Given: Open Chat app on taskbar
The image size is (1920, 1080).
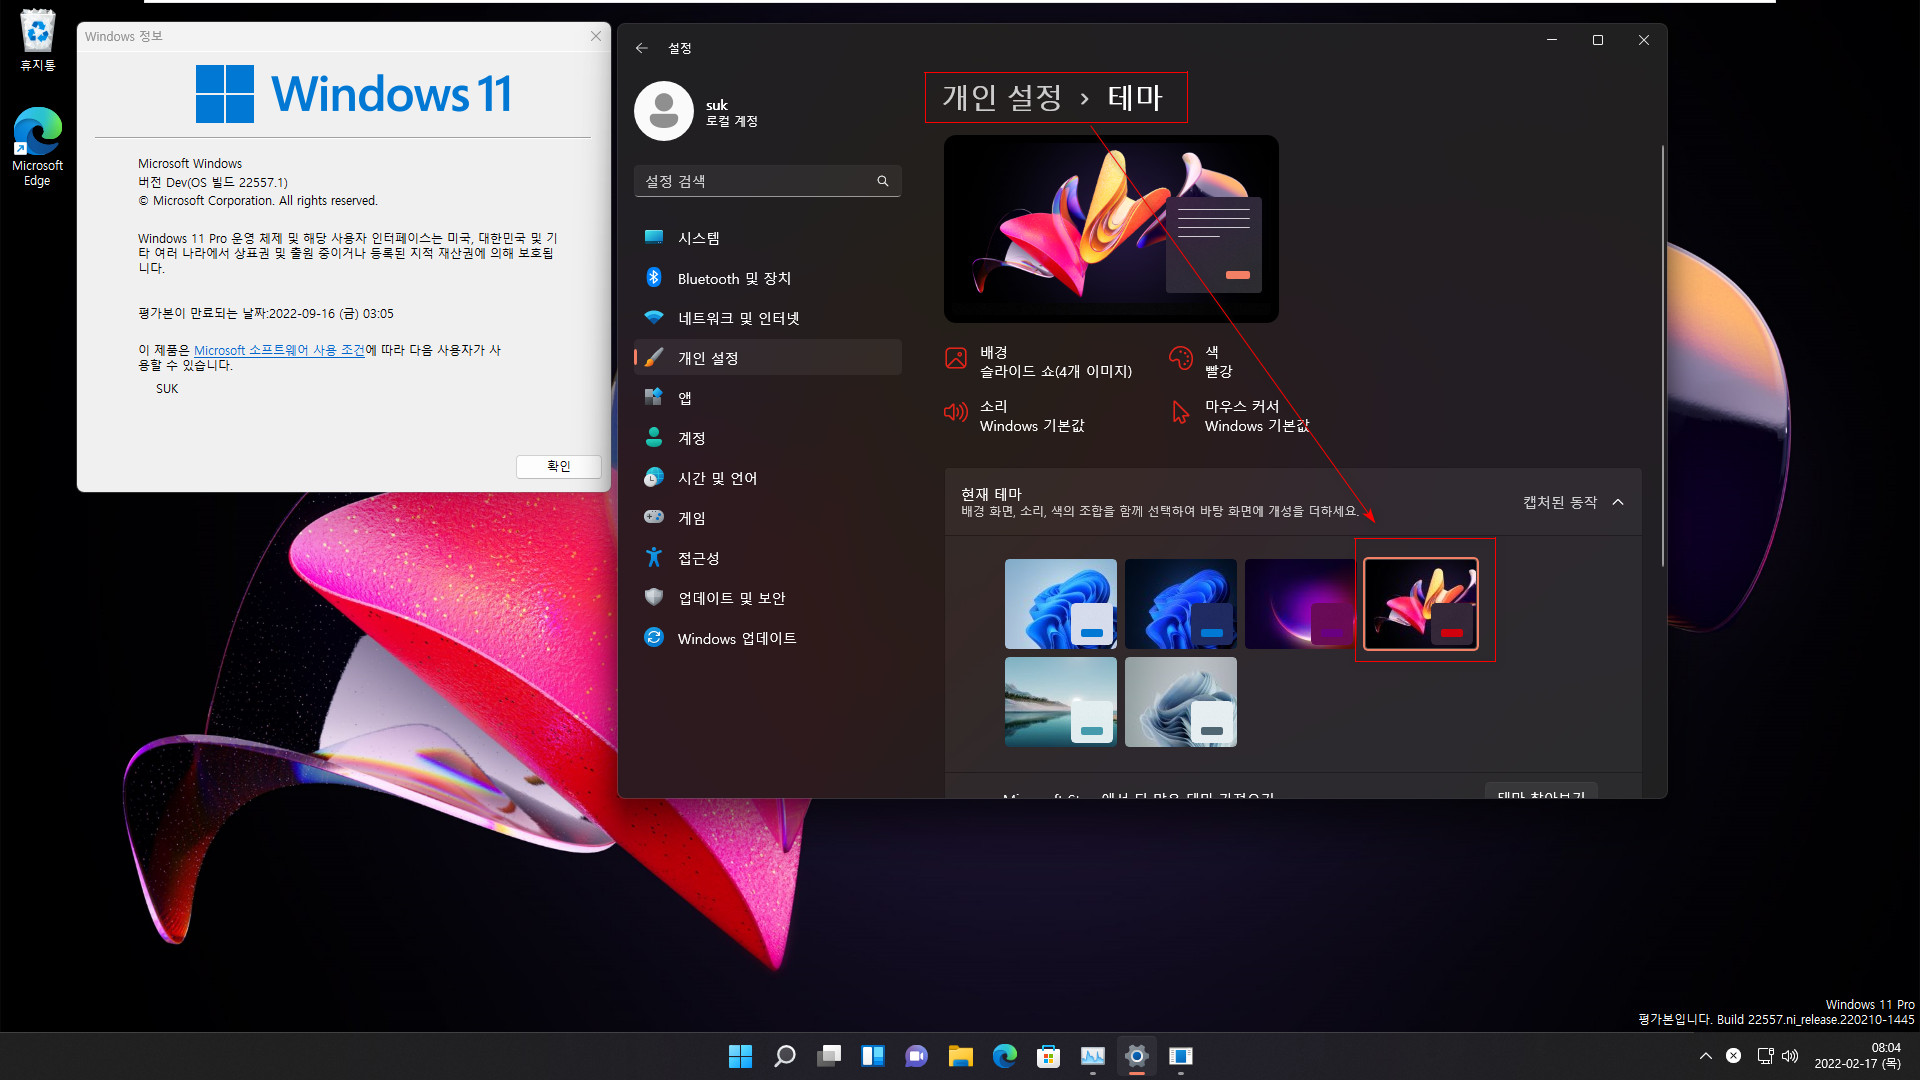Looking at the screenshot, I should pos(916,1056).
